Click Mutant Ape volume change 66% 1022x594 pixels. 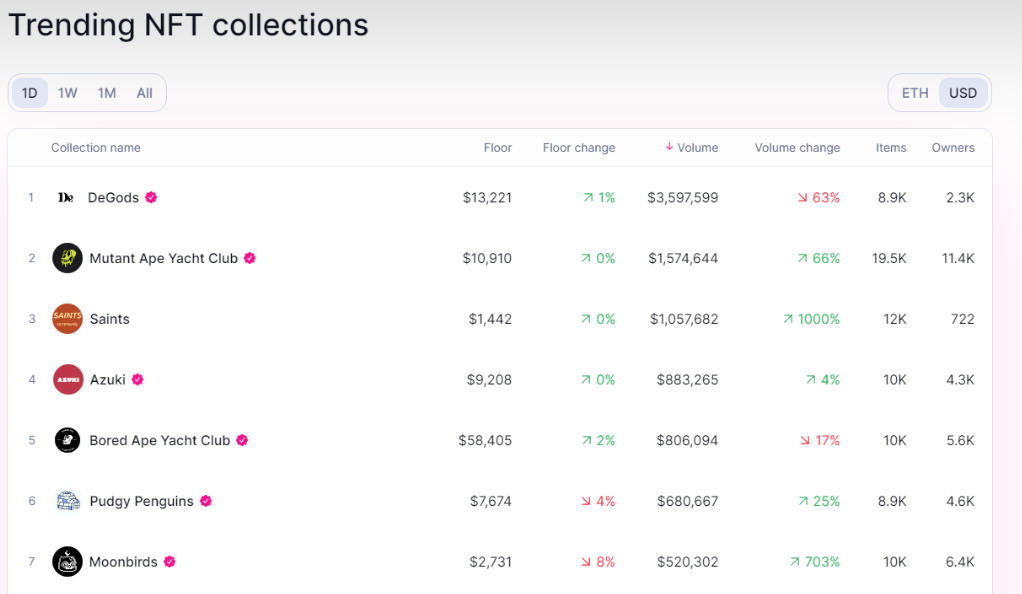point(819,258)
